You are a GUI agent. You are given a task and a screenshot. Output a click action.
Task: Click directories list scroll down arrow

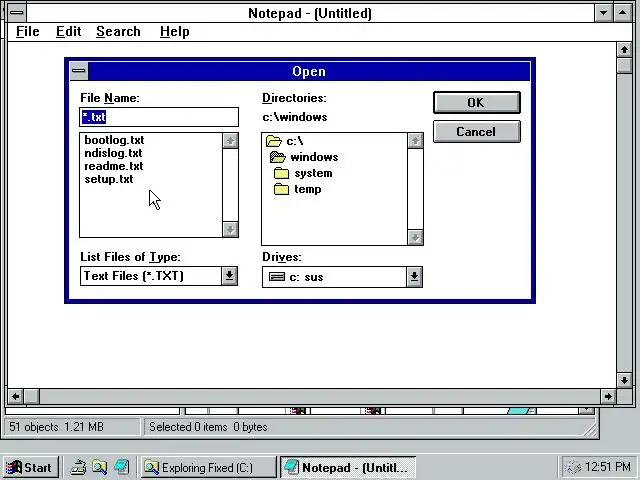(x=415, y=237)
